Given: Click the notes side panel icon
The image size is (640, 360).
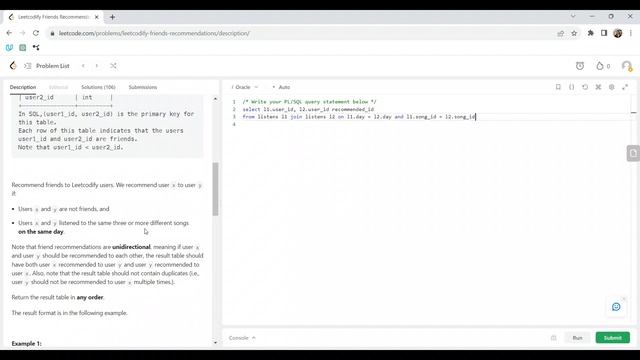Looking at the screenshot, I should click(x=633, y=153).
